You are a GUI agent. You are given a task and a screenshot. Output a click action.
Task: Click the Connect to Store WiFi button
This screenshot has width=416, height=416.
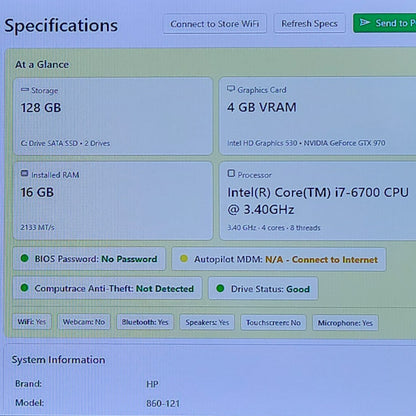(x=215, y=24)
